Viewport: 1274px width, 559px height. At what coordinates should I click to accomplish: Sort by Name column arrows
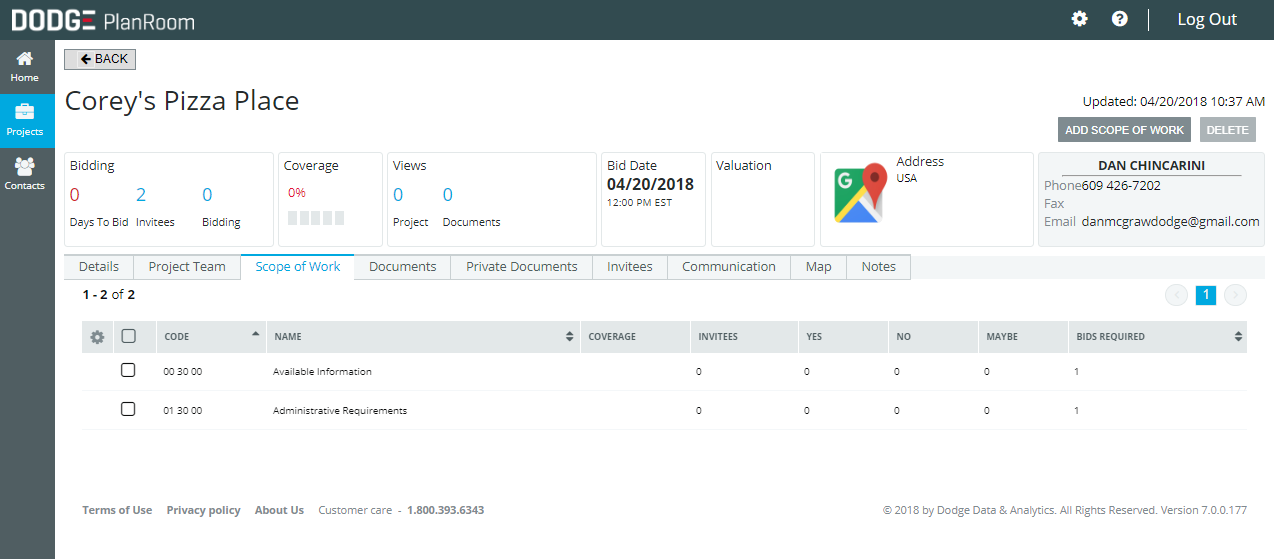(x=570, y=337)
